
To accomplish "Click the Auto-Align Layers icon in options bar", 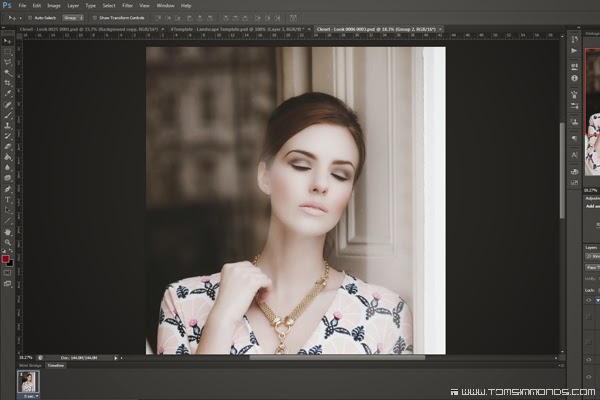I will click(x=293, y=18).
